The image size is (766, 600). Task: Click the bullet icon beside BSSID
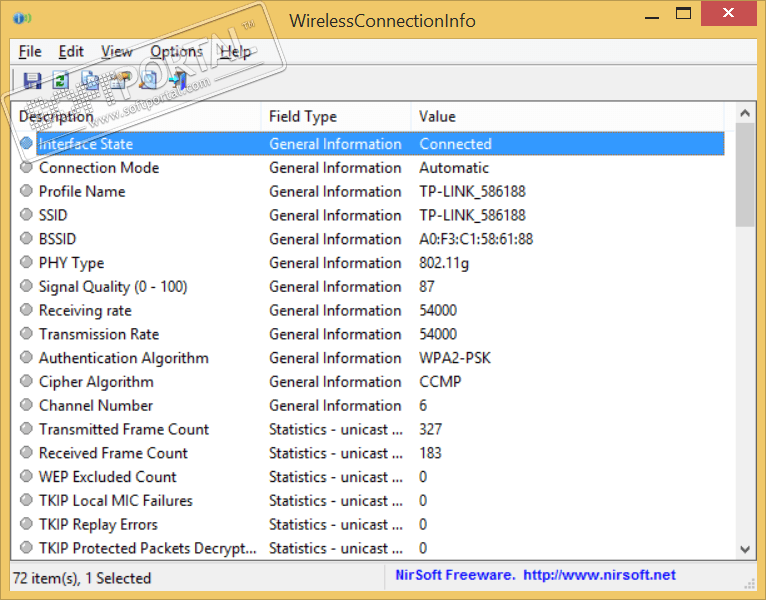[x=26, y=238]
